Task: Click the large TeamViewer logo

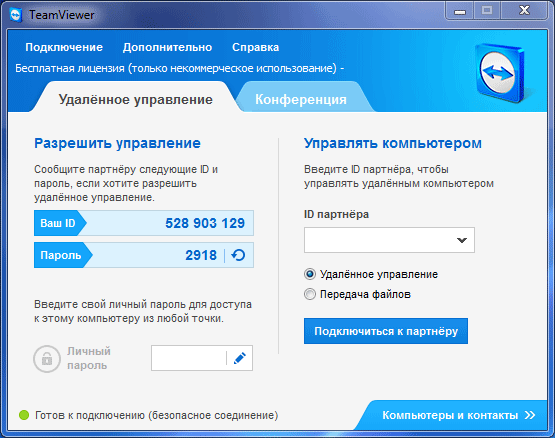Action: tap(500, 73)
